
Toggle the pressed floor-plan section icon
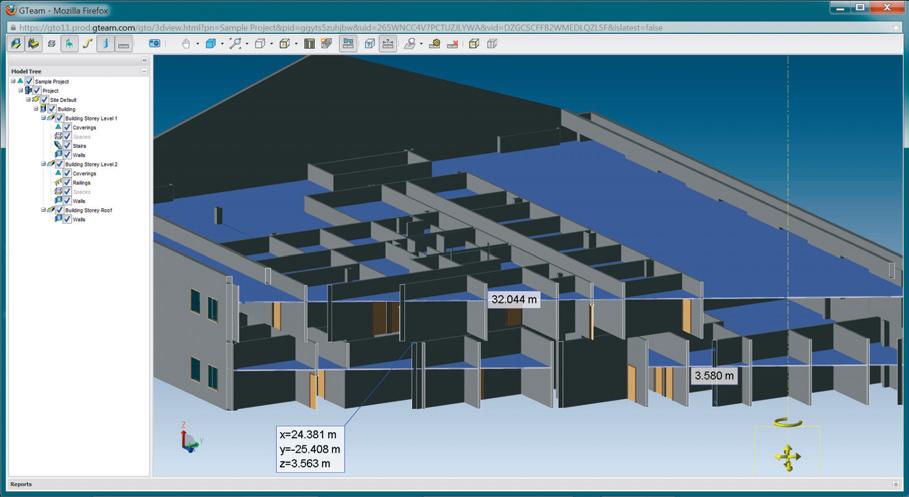point(348,43)
